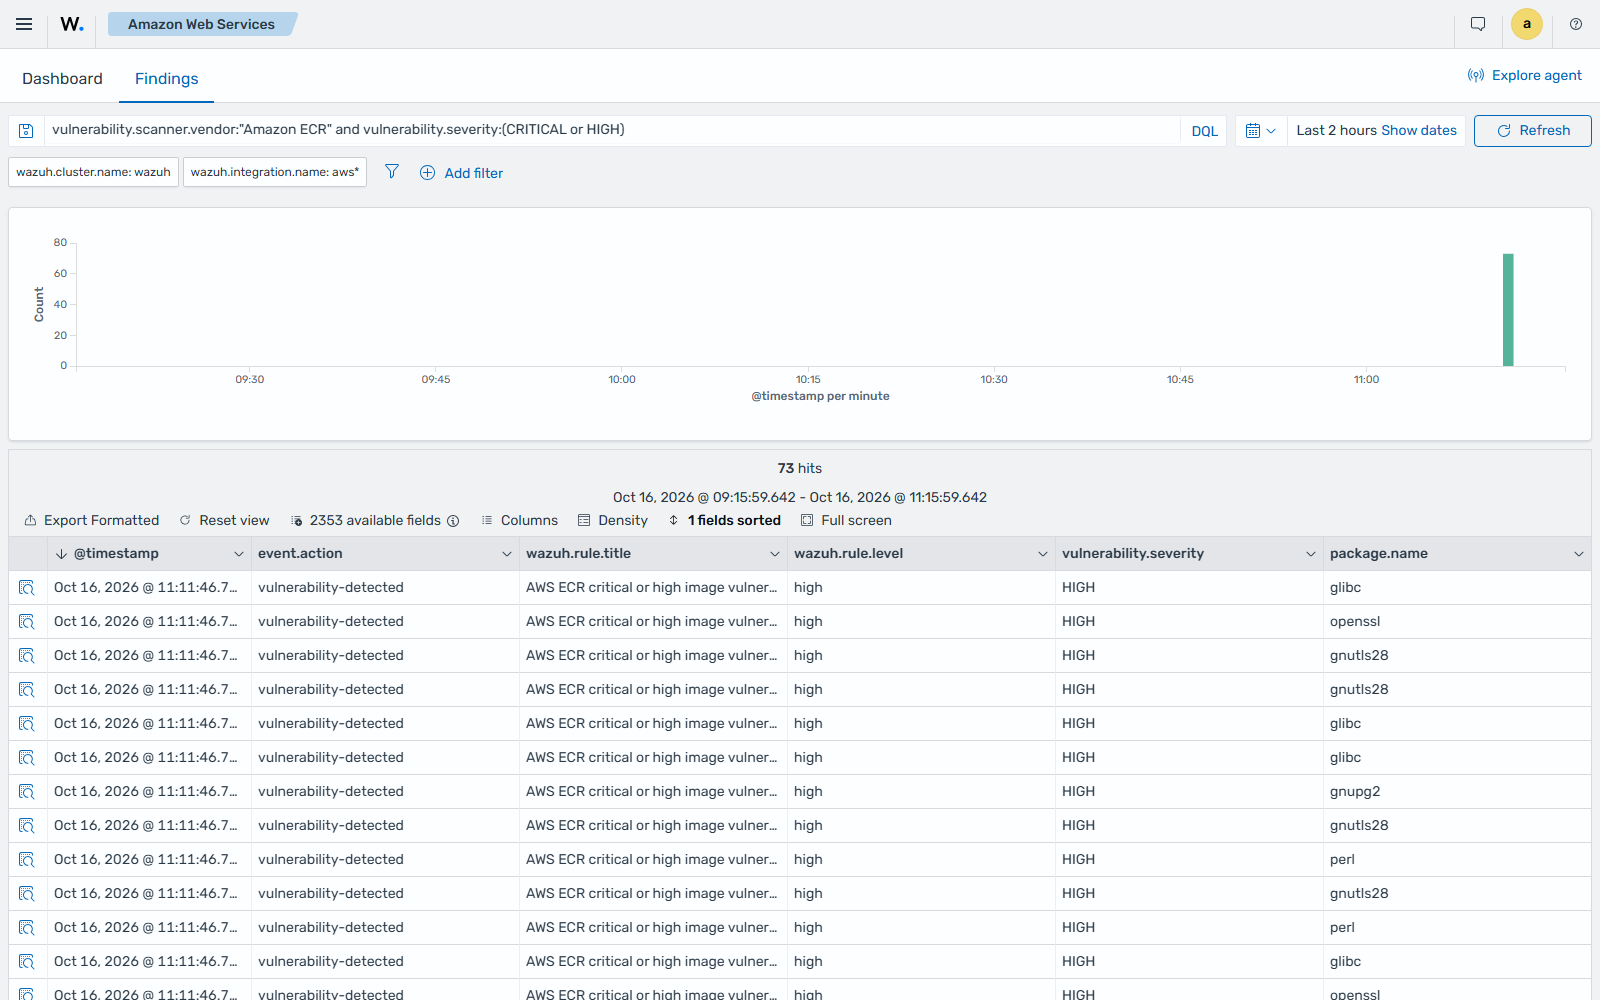Expand the vulnerability.severity column menu
Screen dimensions: 1600x1000
click(1310, 554)
